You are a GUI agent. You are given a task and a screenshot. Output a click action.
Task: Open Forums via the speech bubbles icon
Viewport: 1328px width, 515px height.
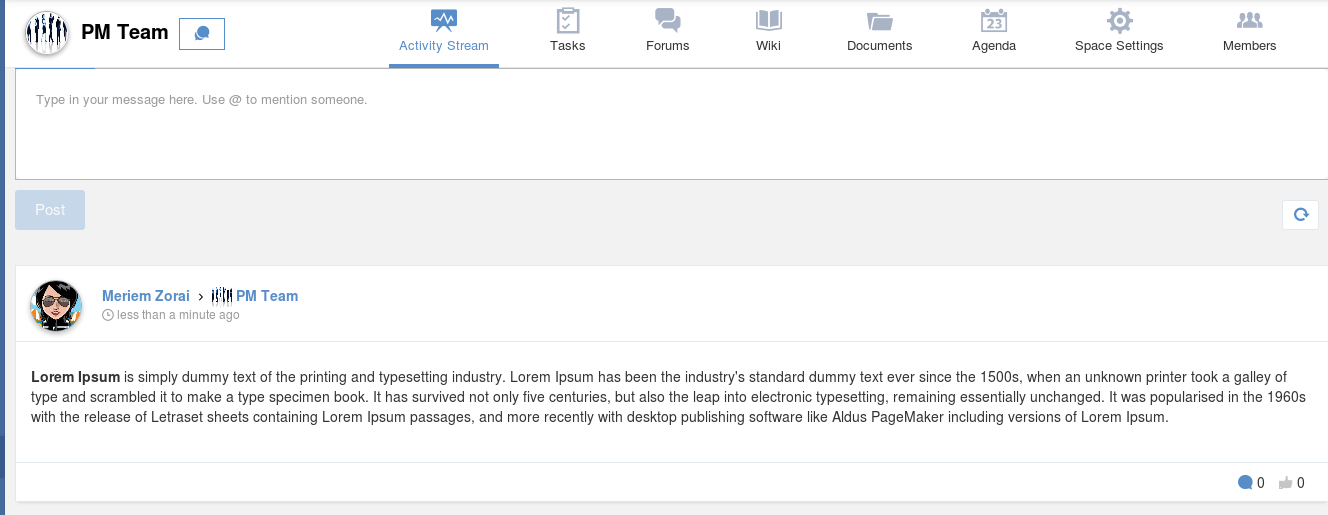[x=667, y=20]
